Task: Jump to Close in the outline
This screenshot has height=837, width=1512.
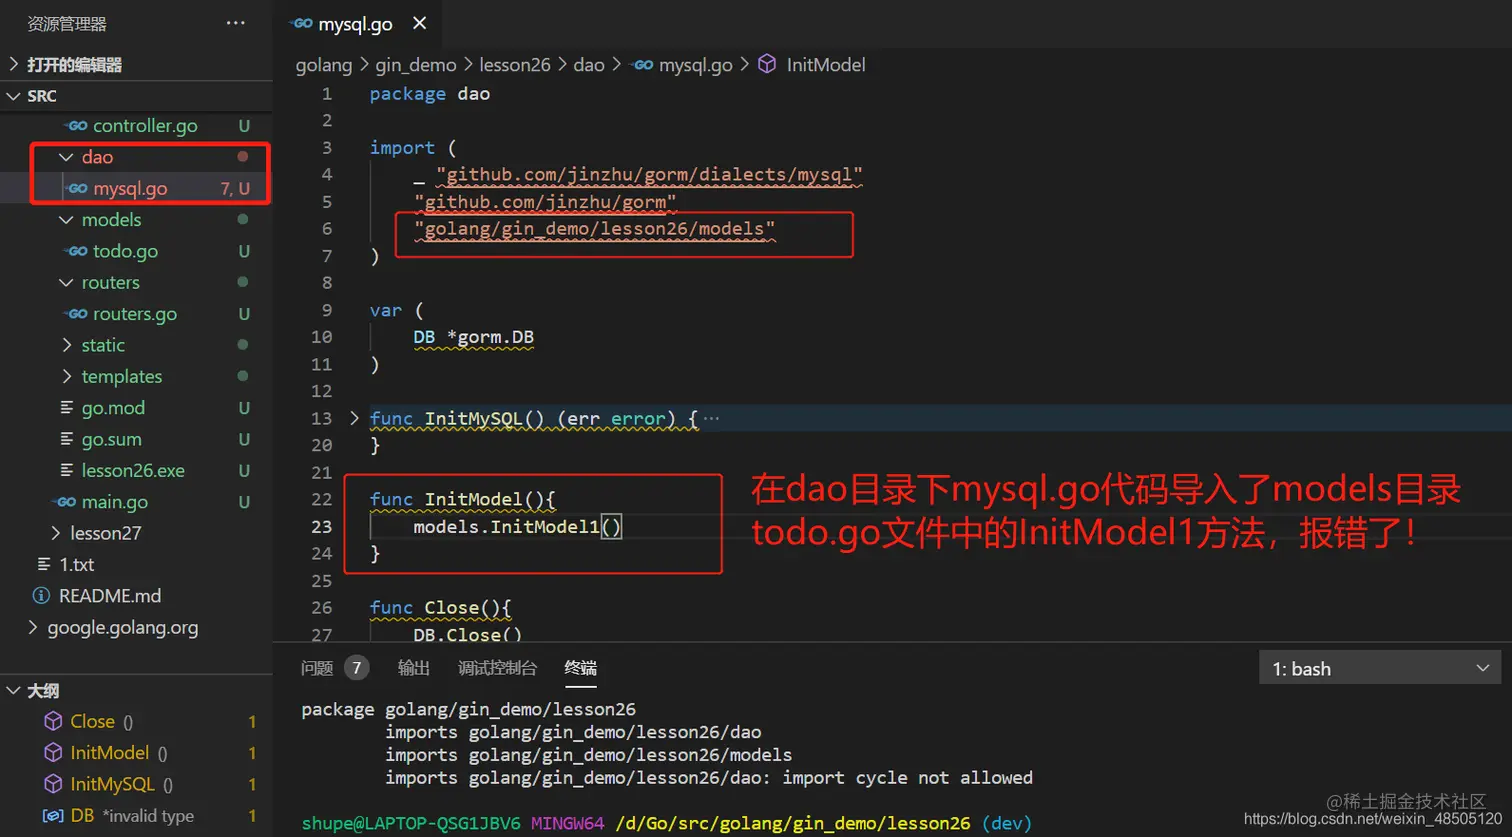Action: [92, 721]
